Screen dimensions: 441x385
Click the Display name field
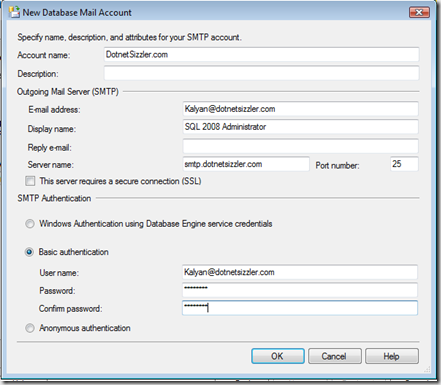(300, 127)
